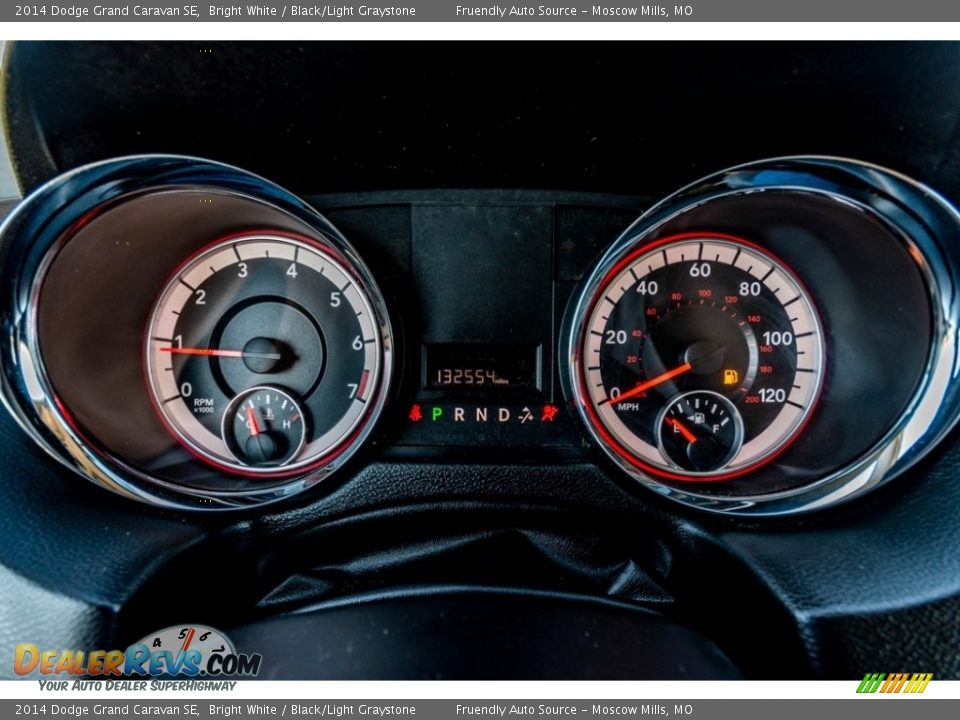Click the H label on temperature gauge
Image resolution: width=960 pixels, height=720 pixels.
point(287,424)
